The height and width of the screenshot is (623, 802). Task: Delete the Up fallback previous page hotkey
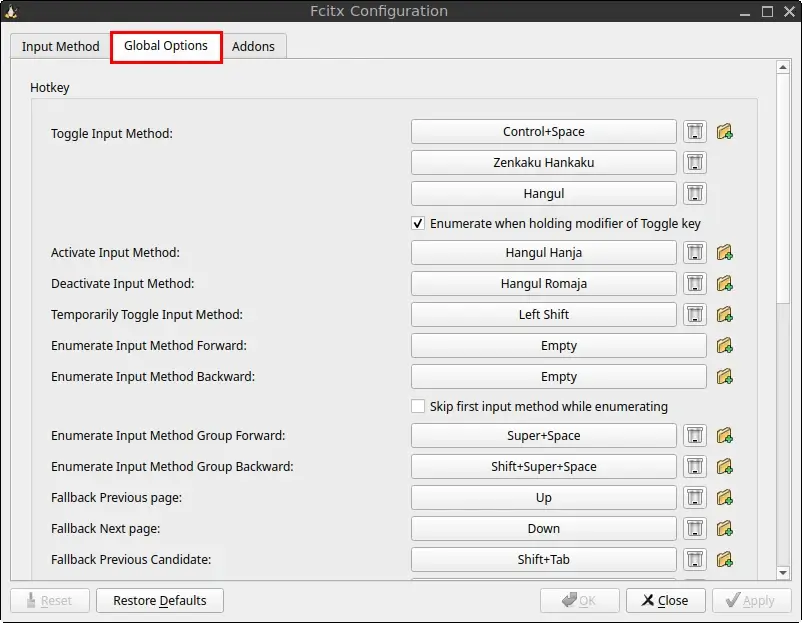pyautogui.click(x=695, y=498)
